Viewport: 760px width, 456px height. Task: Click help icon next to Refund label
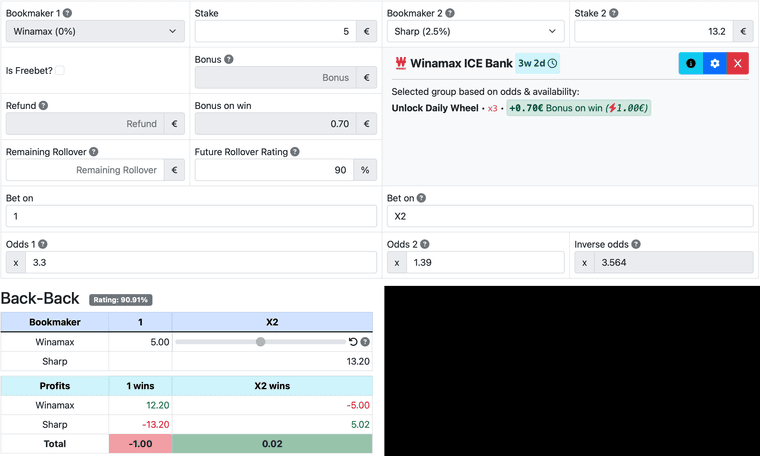[x=43, y=105]
